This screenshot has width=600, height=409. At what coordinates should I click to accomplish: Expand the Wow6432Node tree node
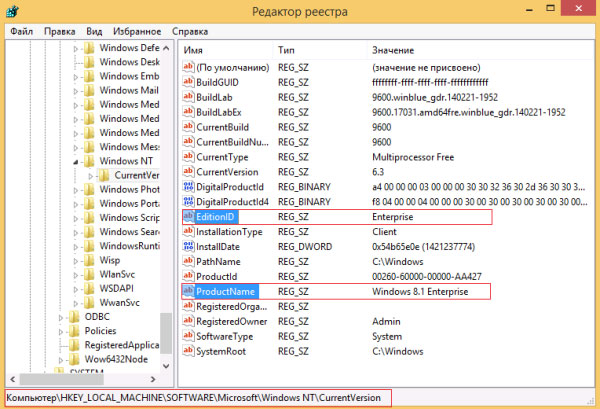60,360
